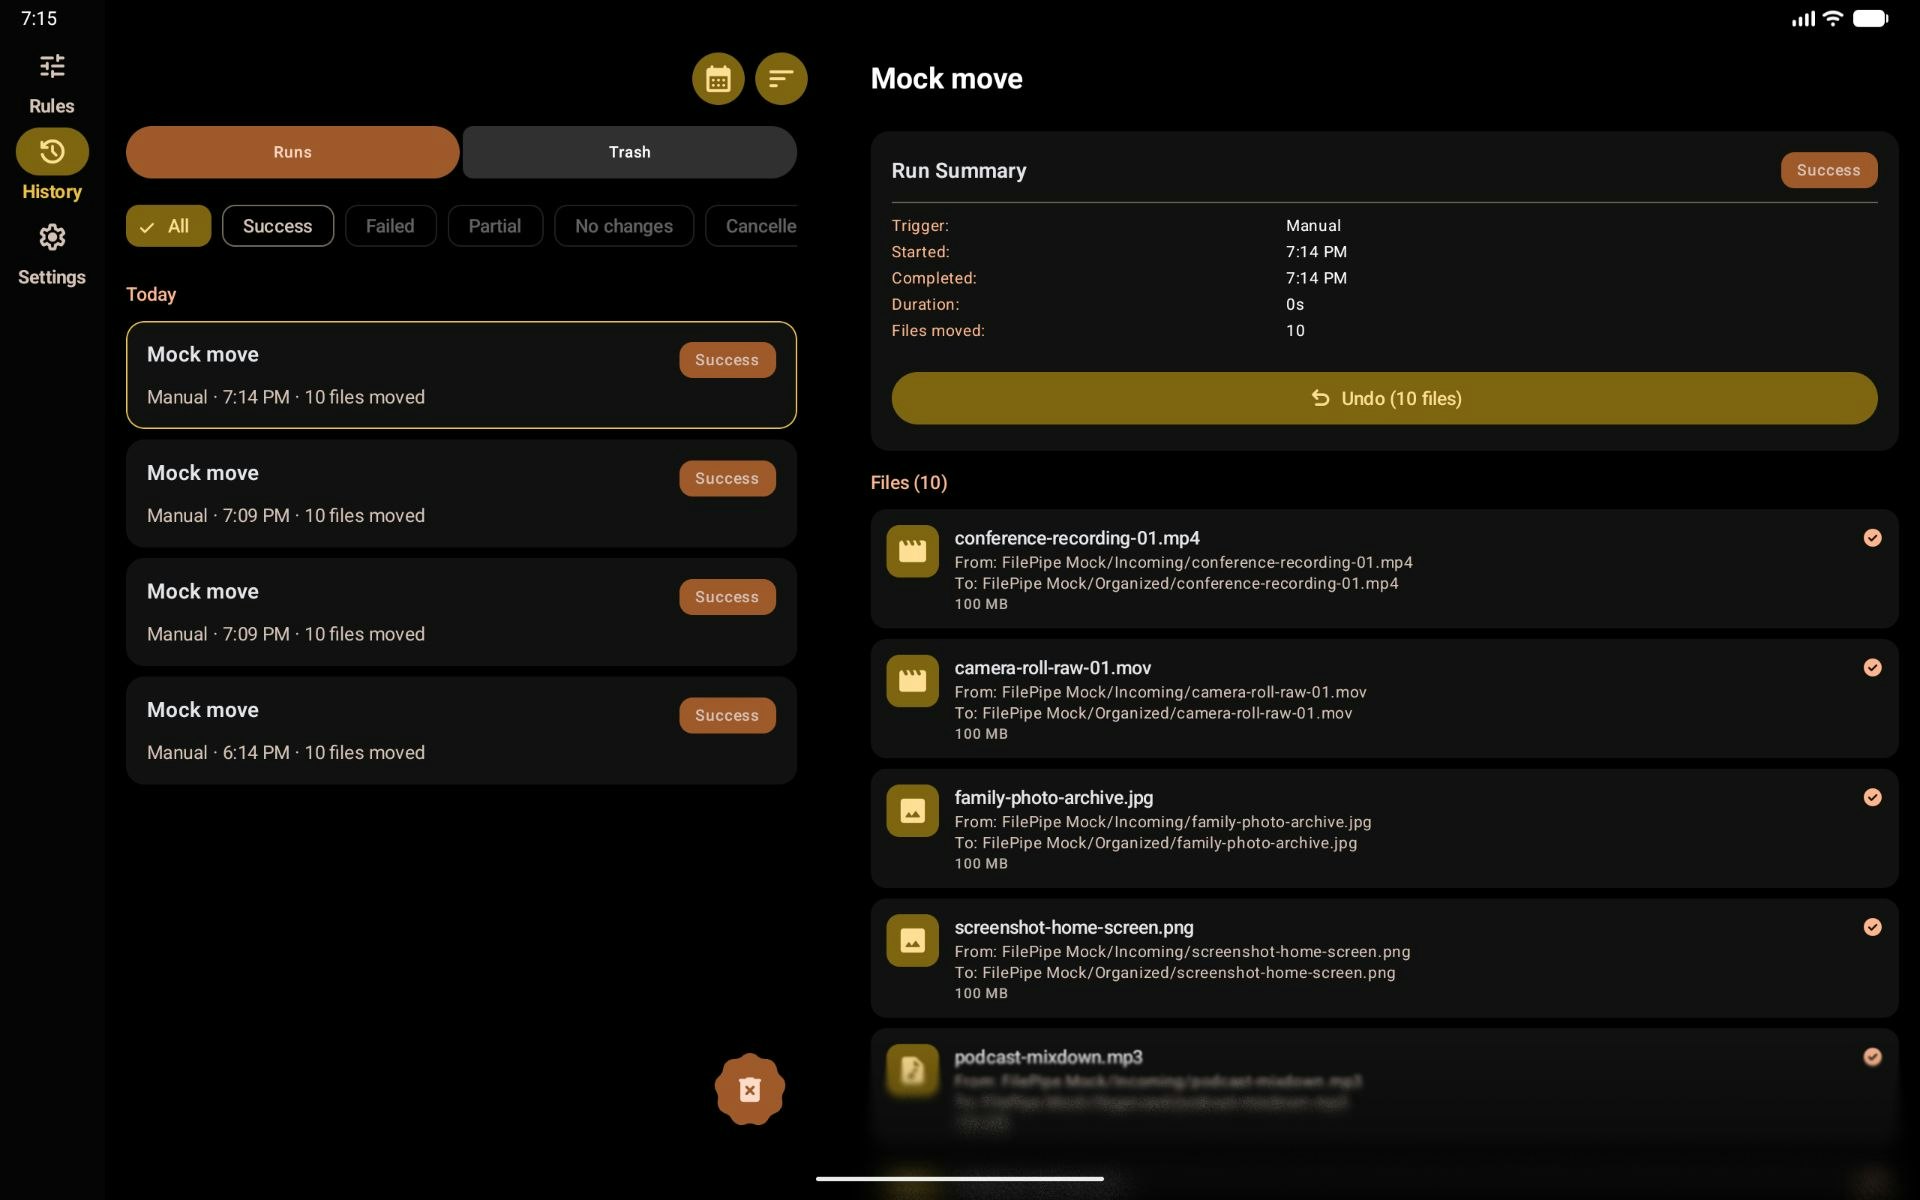Click the Duration 0s value

point(1295,305)
